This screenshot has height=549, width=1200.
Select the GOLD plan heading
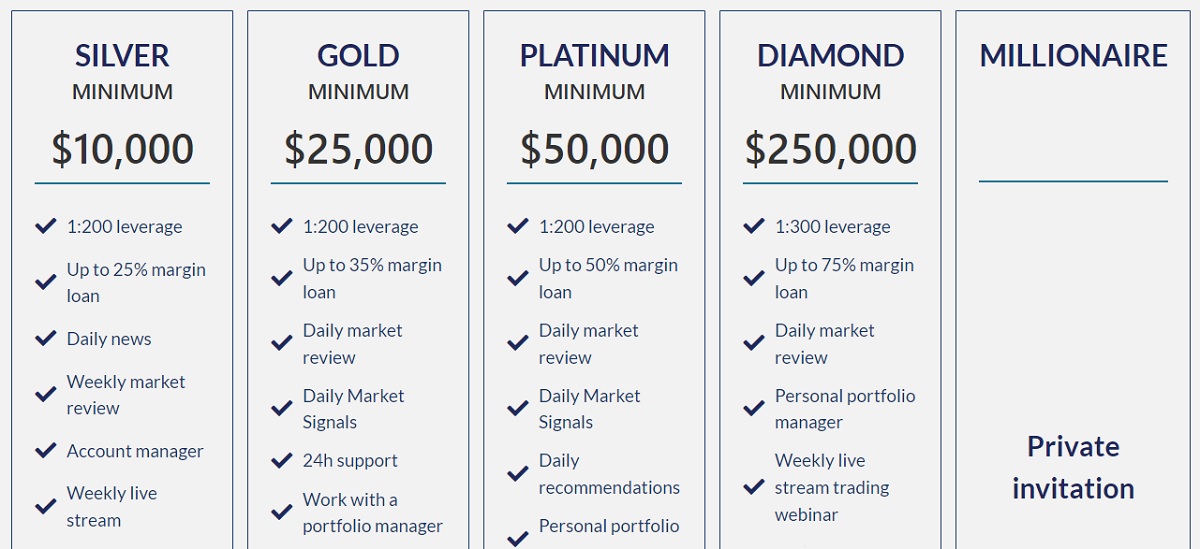[x=358, y=55]
